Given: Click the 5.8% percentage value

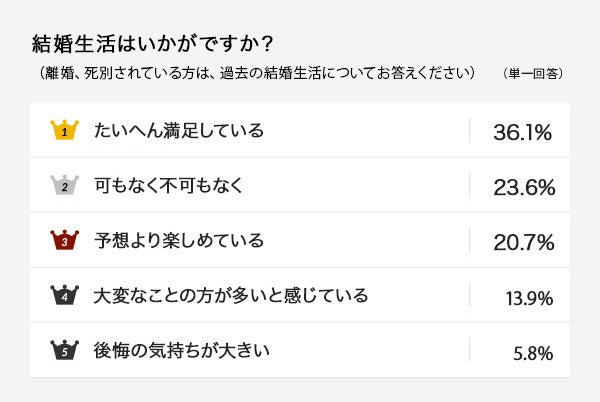Looking at the screenshot, I should 534,351.
